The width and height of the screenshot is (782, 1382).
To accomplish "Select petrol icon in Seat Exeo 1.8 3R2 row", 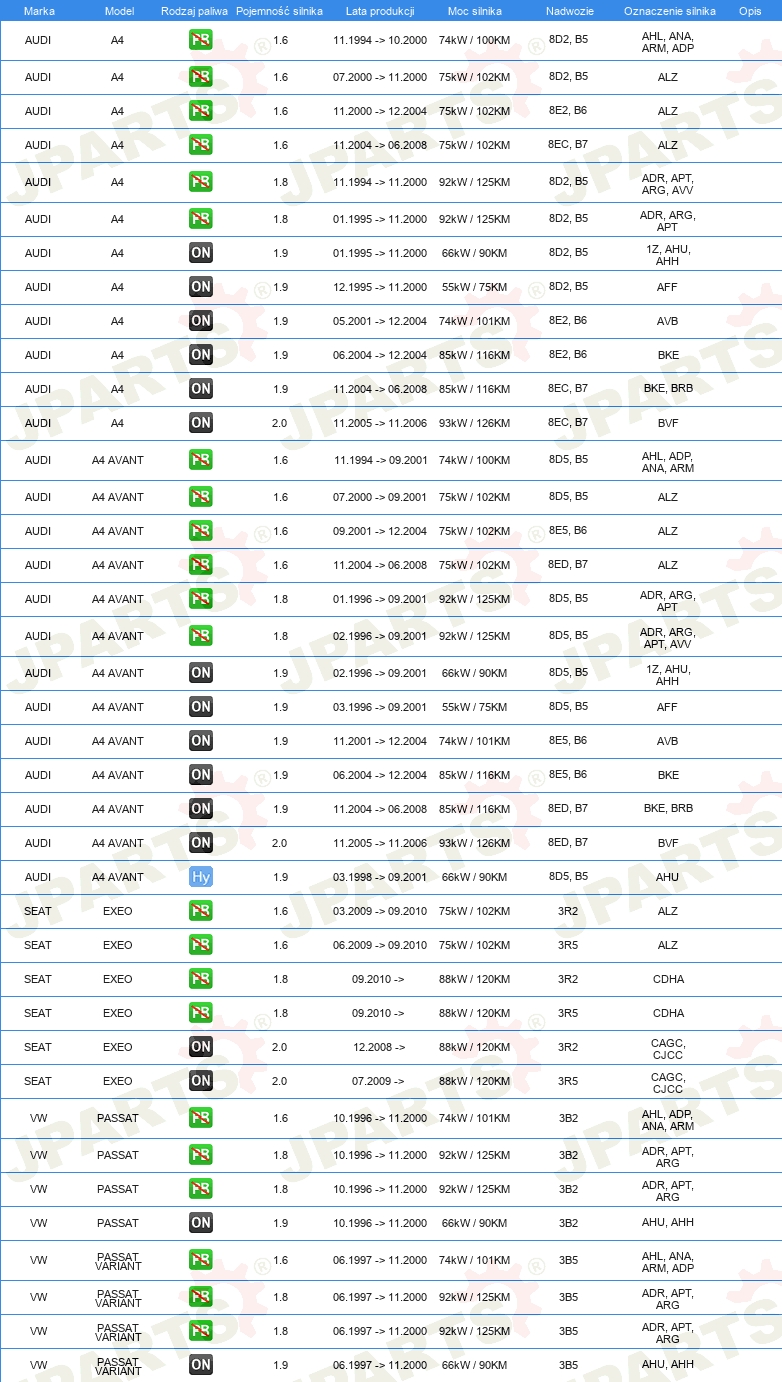I will 201,979.
